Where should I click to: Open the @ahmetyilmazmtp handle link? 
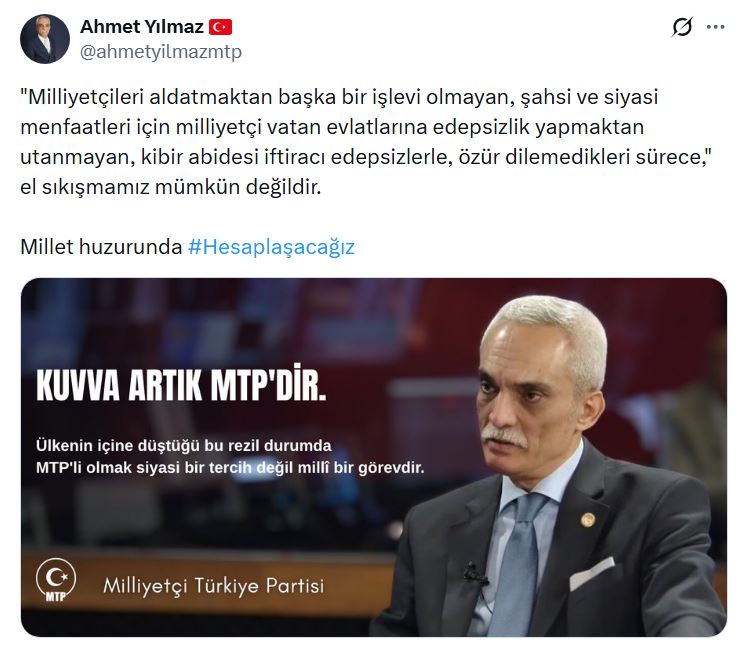point(161,51)
